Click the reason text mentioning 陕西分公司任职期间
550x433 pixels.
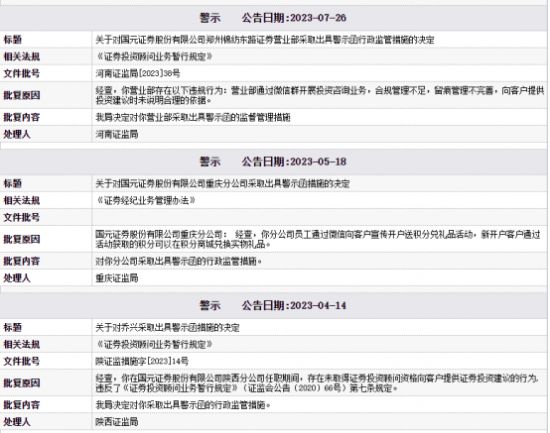click(317, 383)
